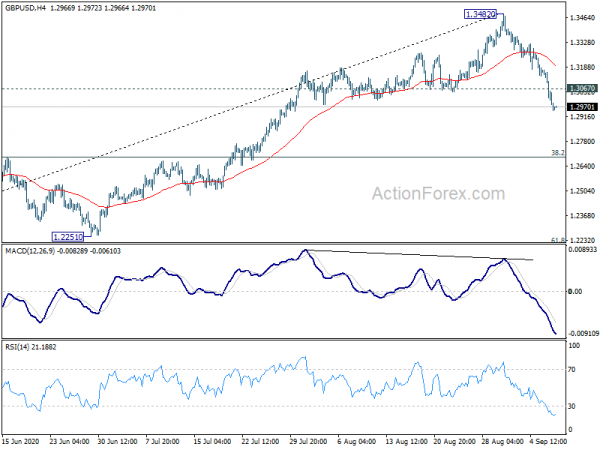Click the 30 Jun 12:00 date label
Viewport: 600px width, 450px height.
pos(118,442)
